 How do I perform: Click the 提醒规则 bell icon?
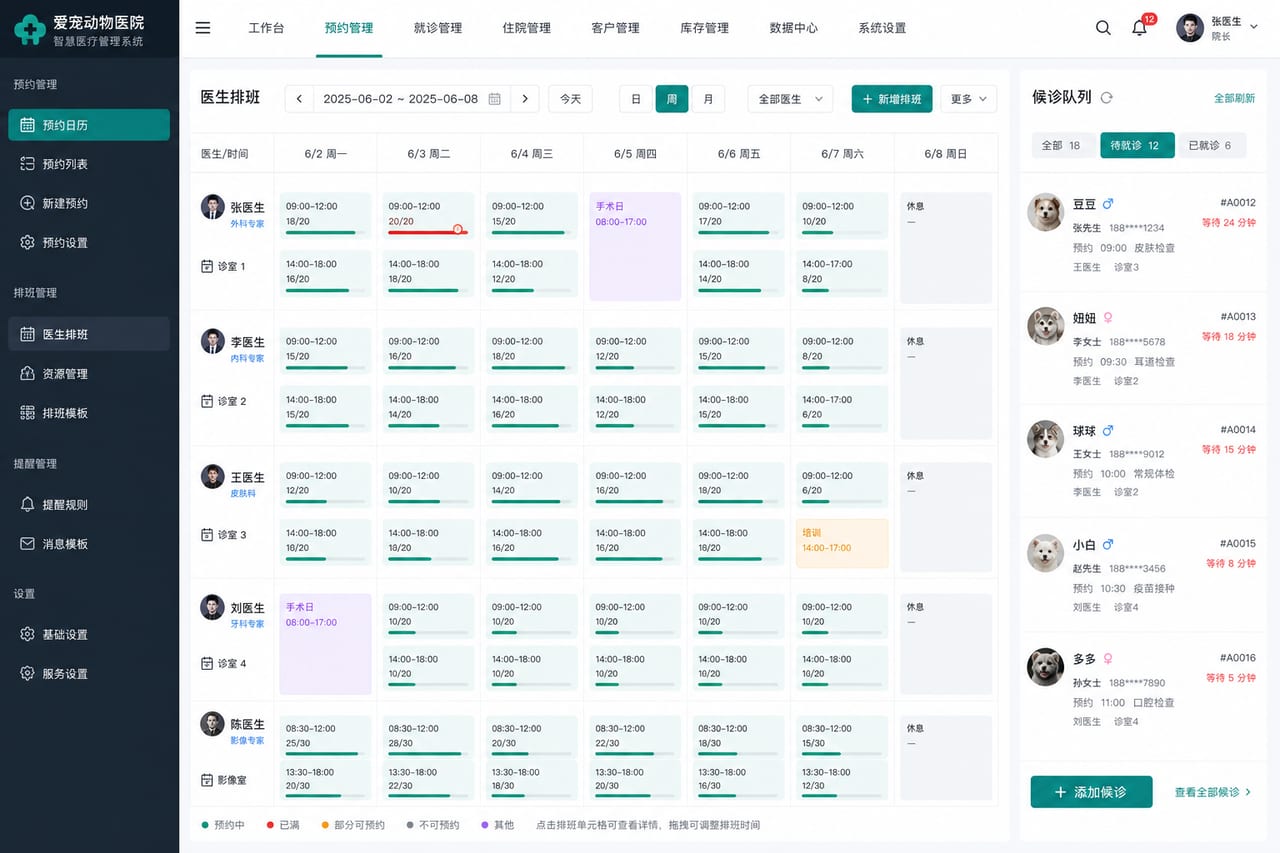tap(28, 505)
